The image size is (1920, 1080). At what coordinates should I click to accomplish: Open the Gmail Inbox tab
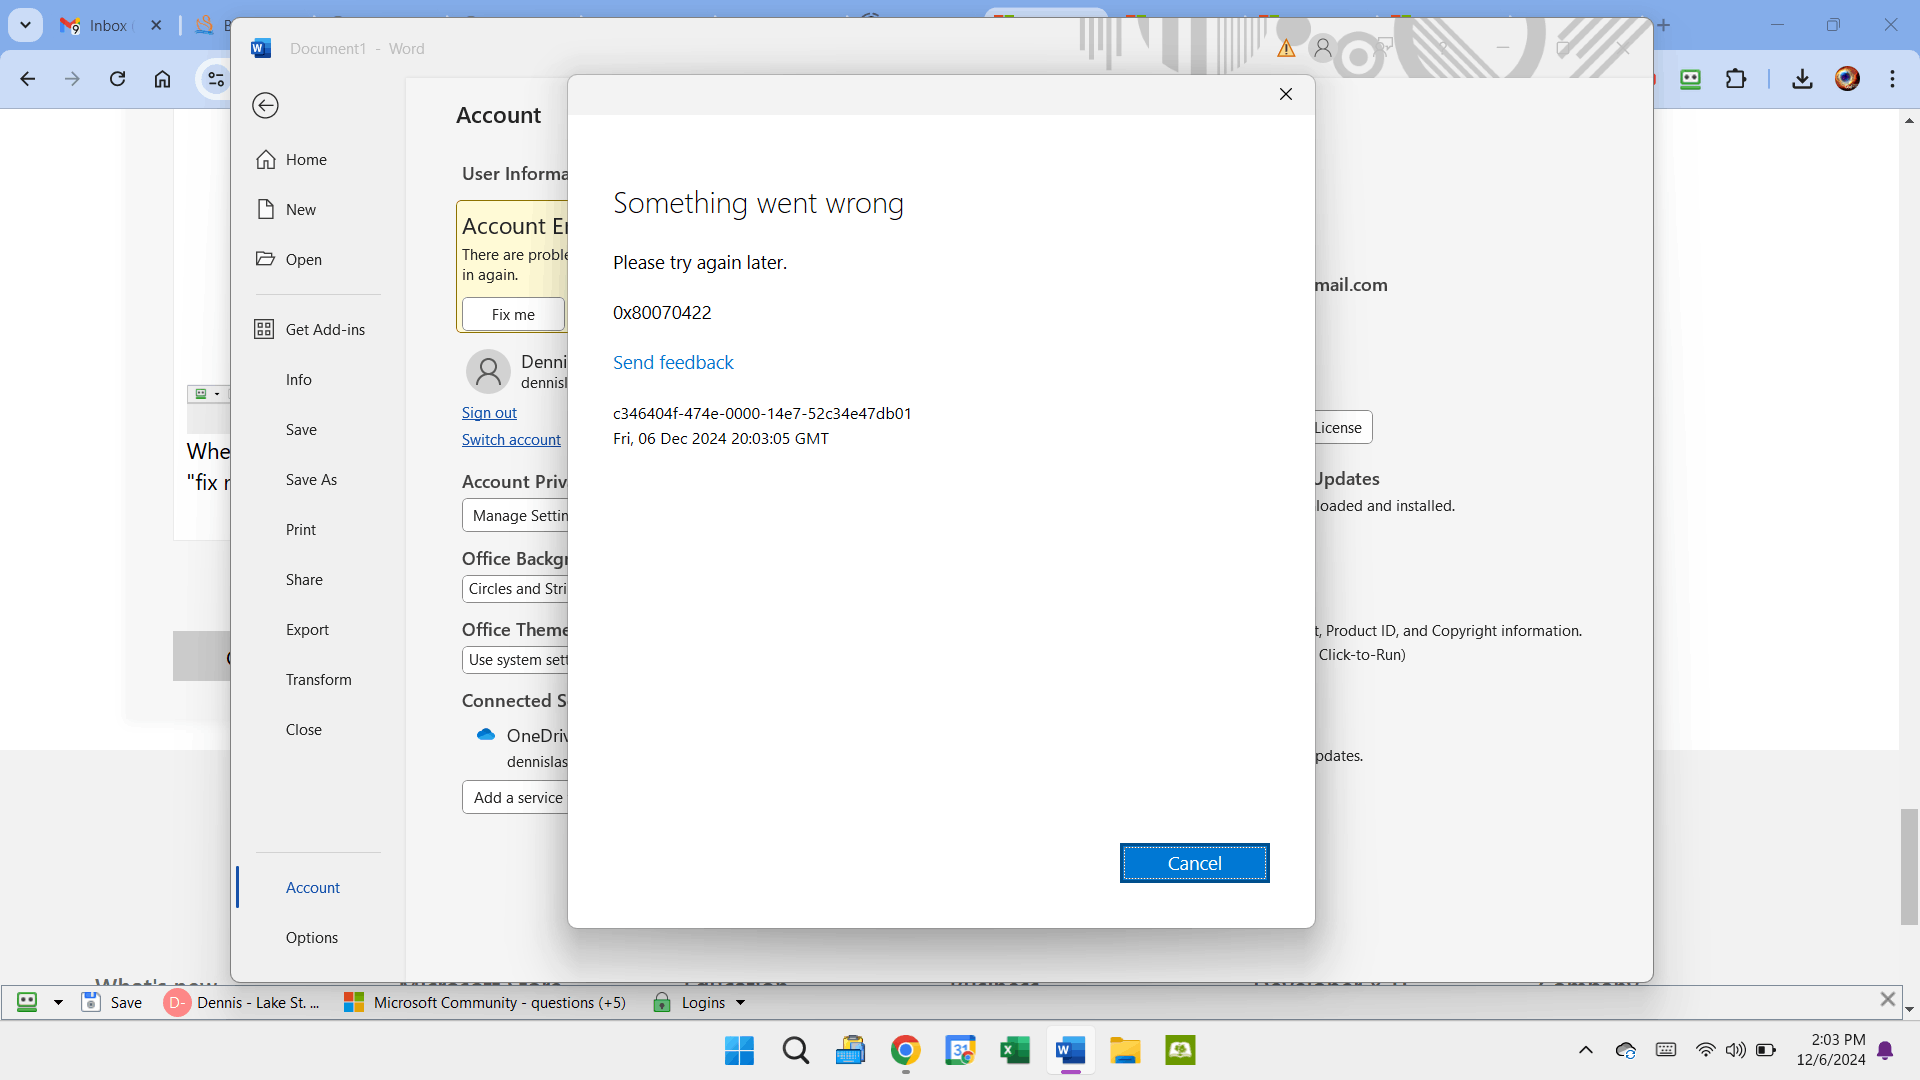coord(110,26)
